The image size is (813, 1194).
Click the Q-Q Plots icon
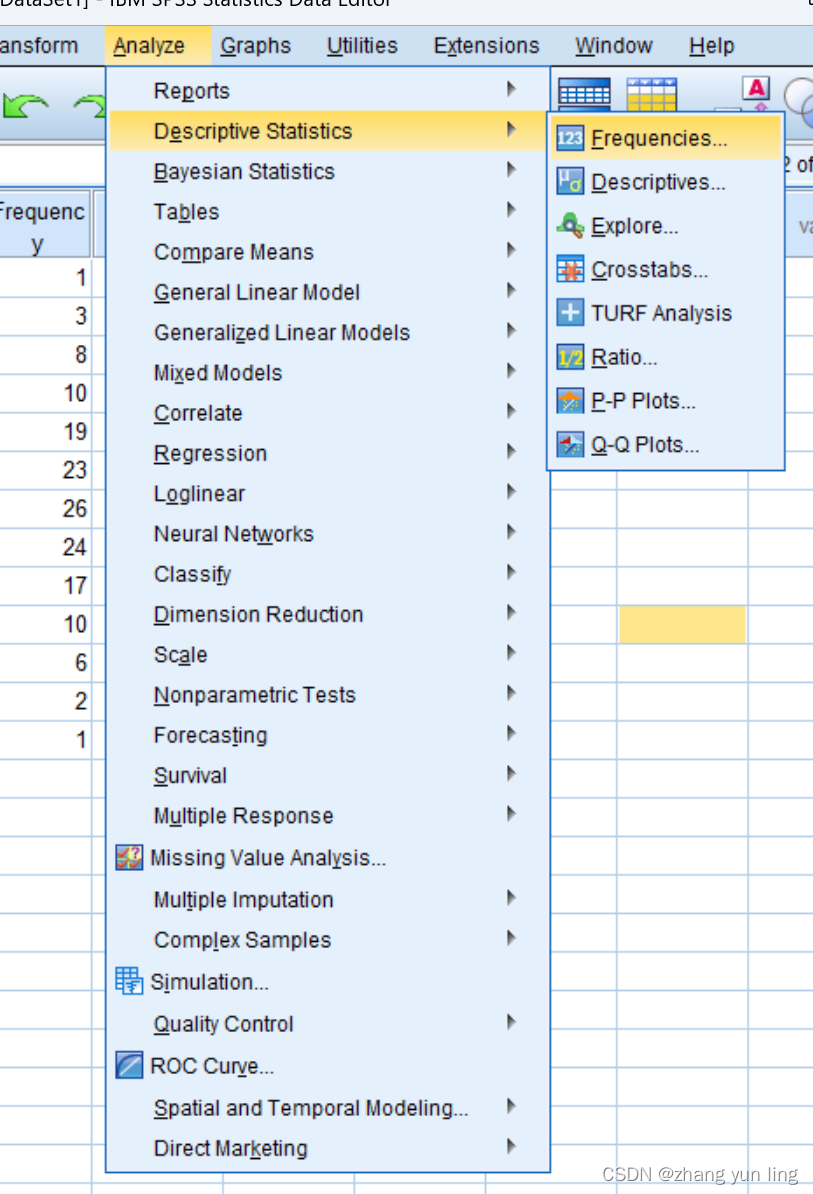coord(570,444)
